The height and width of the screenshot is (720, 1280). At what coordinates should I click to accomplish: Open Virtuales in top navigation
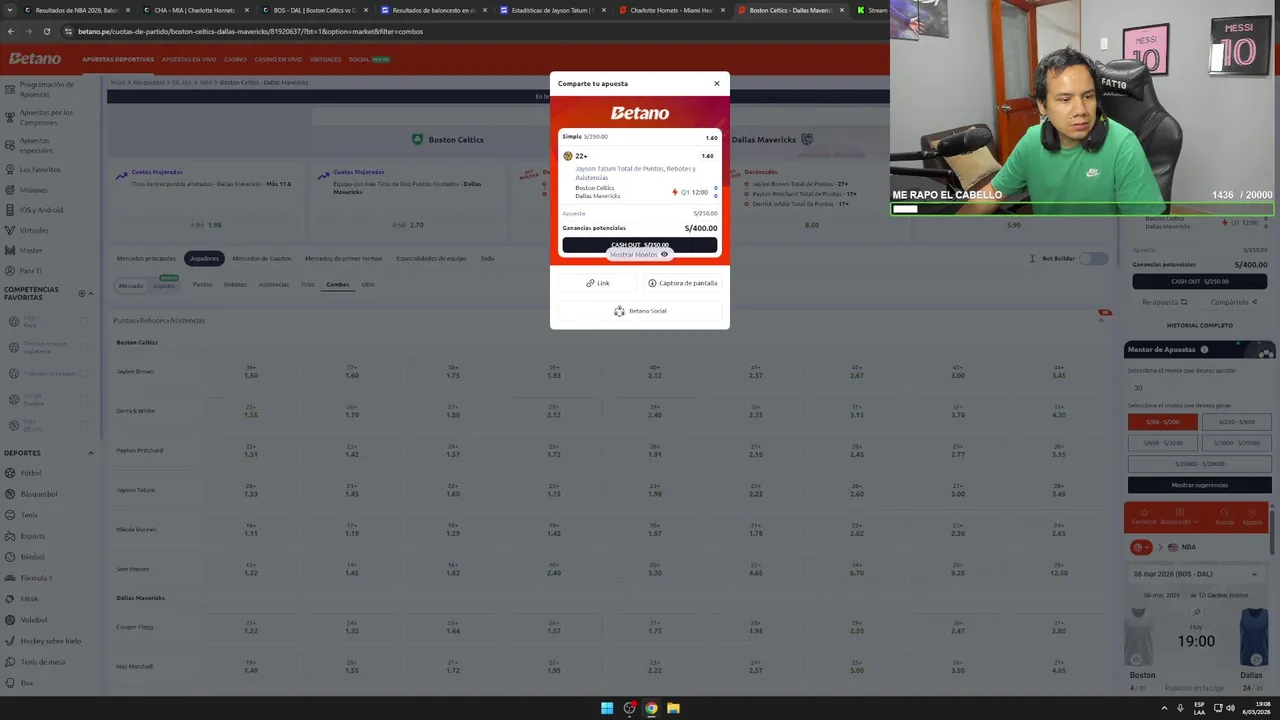tap(326, 59)
